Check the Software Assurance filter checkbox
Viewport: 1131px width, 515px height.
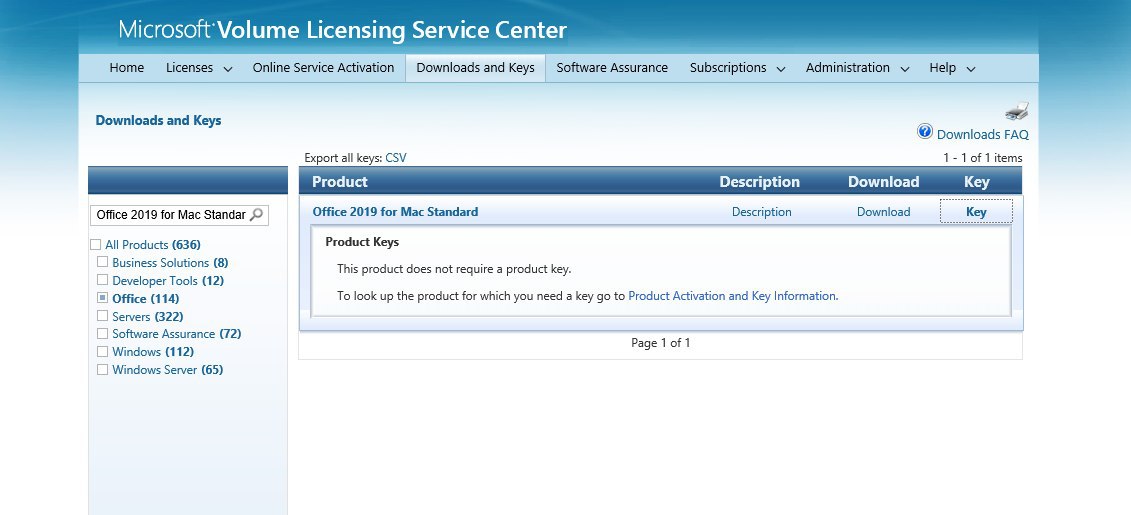pos(102,333)
